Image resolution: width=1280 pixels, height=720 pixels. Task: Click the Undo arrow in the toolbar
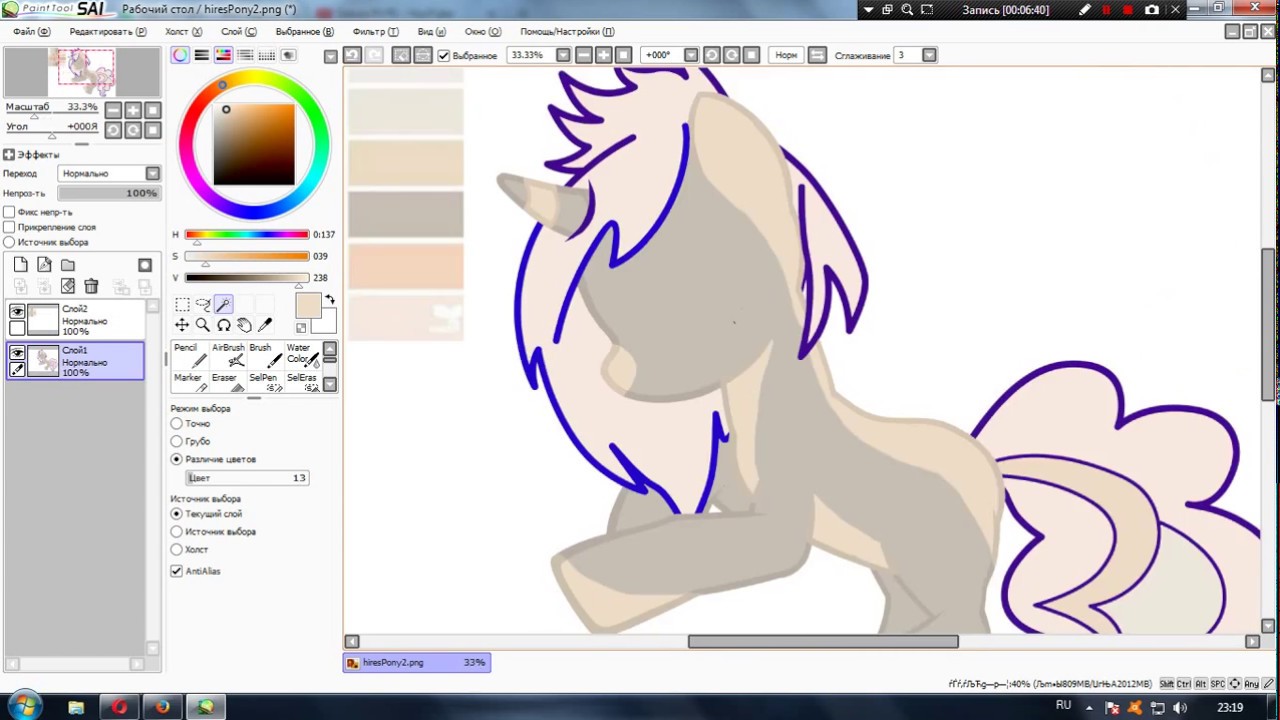pos(352,55)
